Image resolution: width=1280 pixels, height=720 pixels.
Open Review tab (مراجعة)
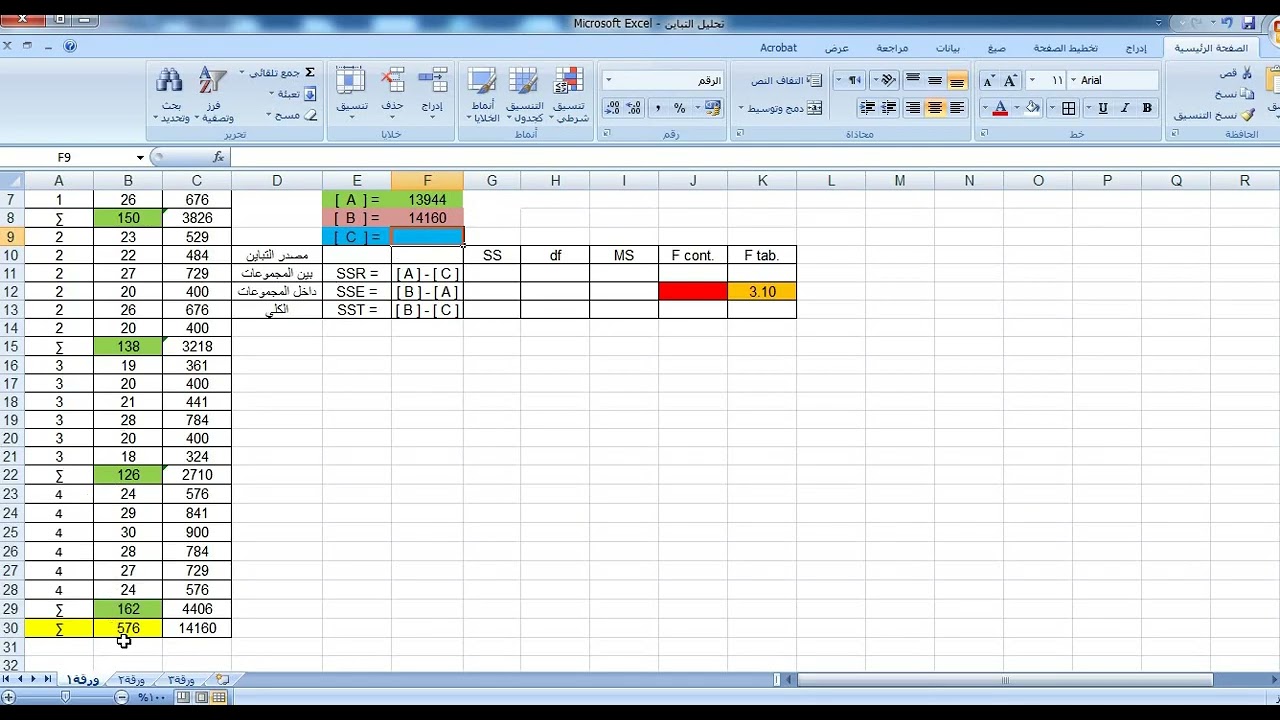[893, 48]
